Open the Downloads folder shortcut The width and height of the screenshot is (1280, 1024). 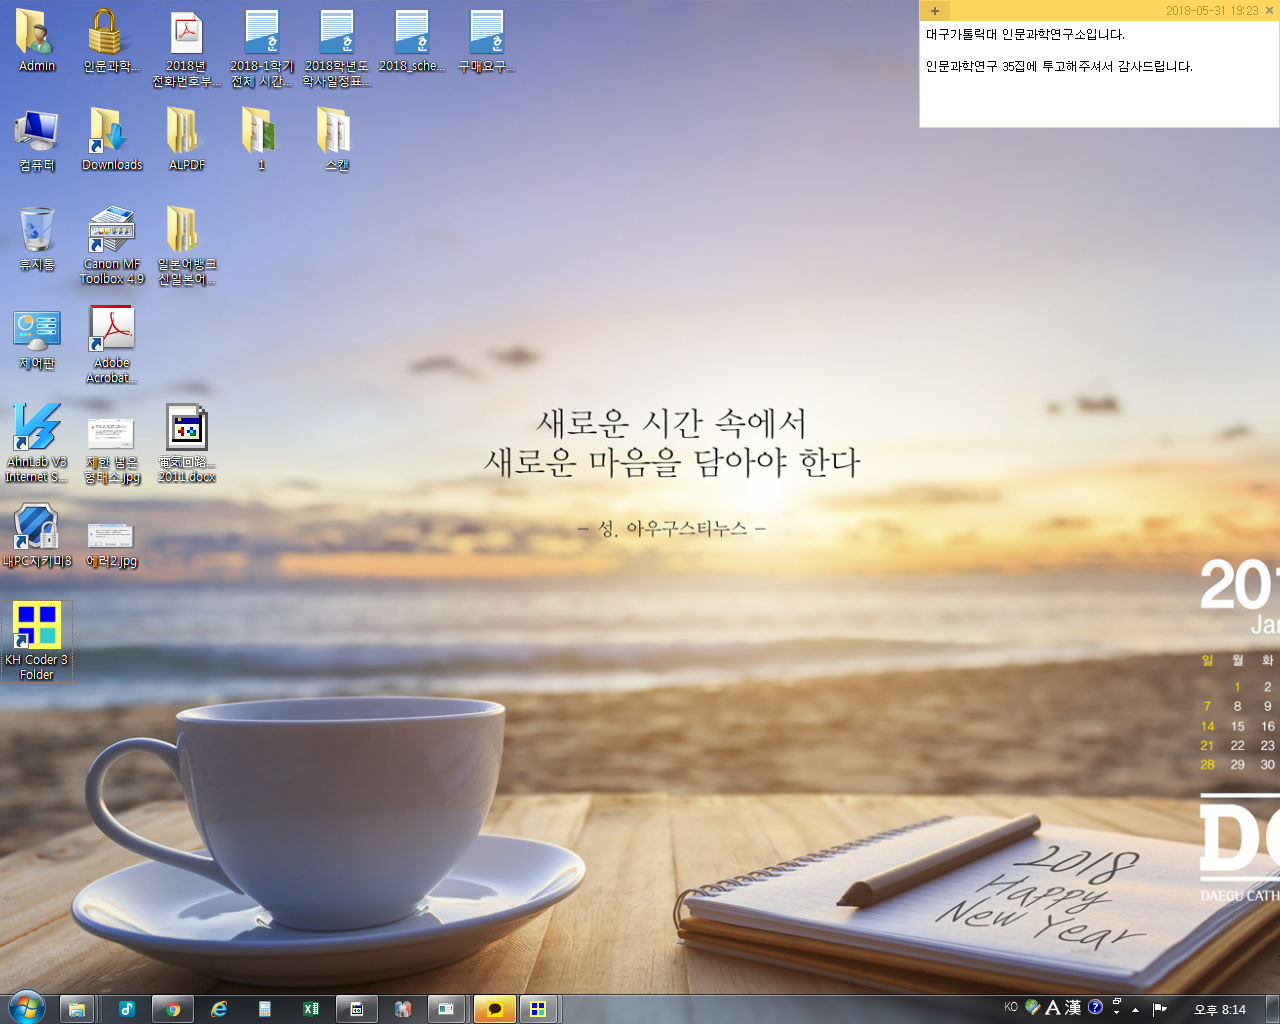[111, 140]
